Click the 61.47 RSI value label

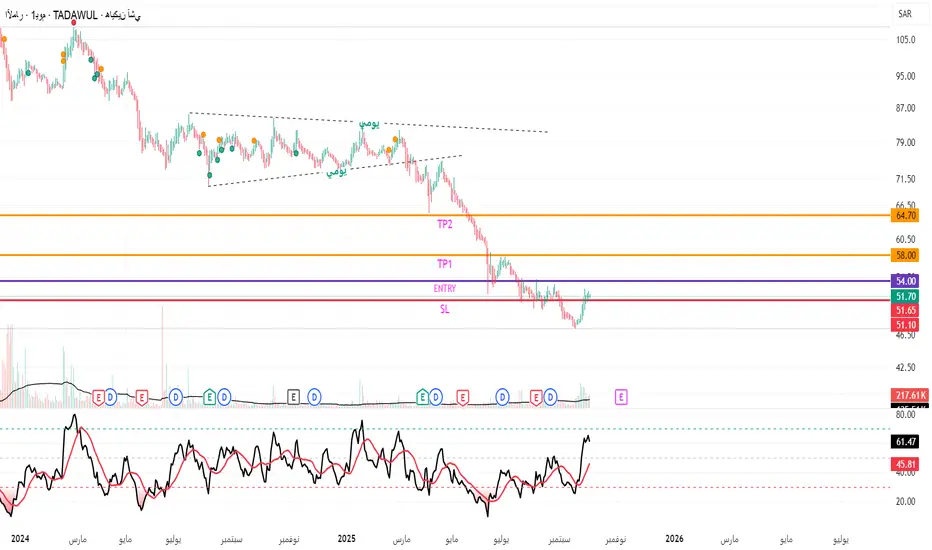[905, 441]
